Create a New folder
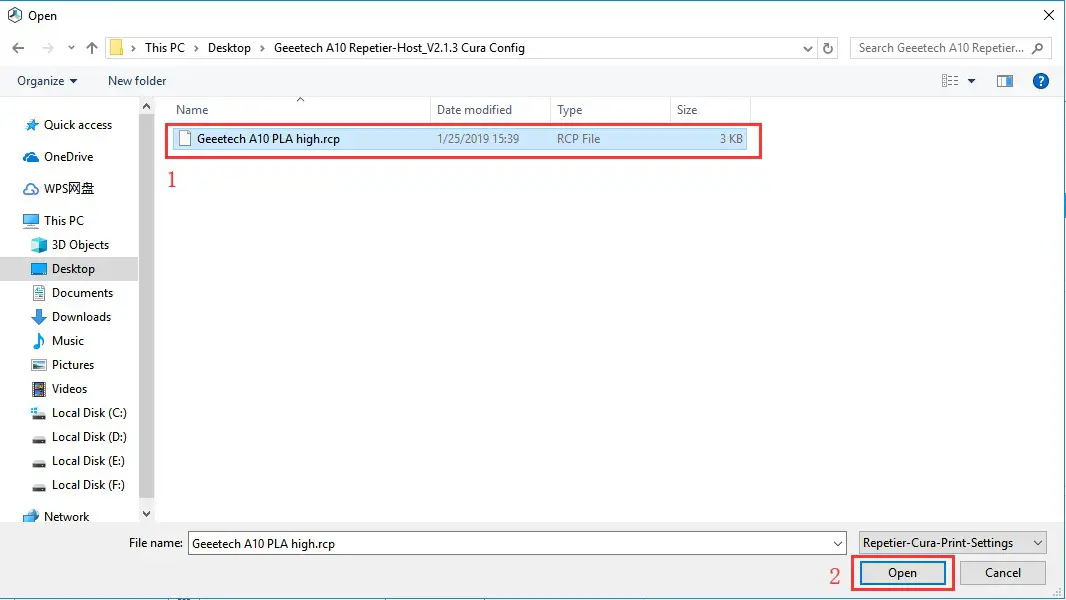This screenshot has width=1066, height=600. coord(137,81)
